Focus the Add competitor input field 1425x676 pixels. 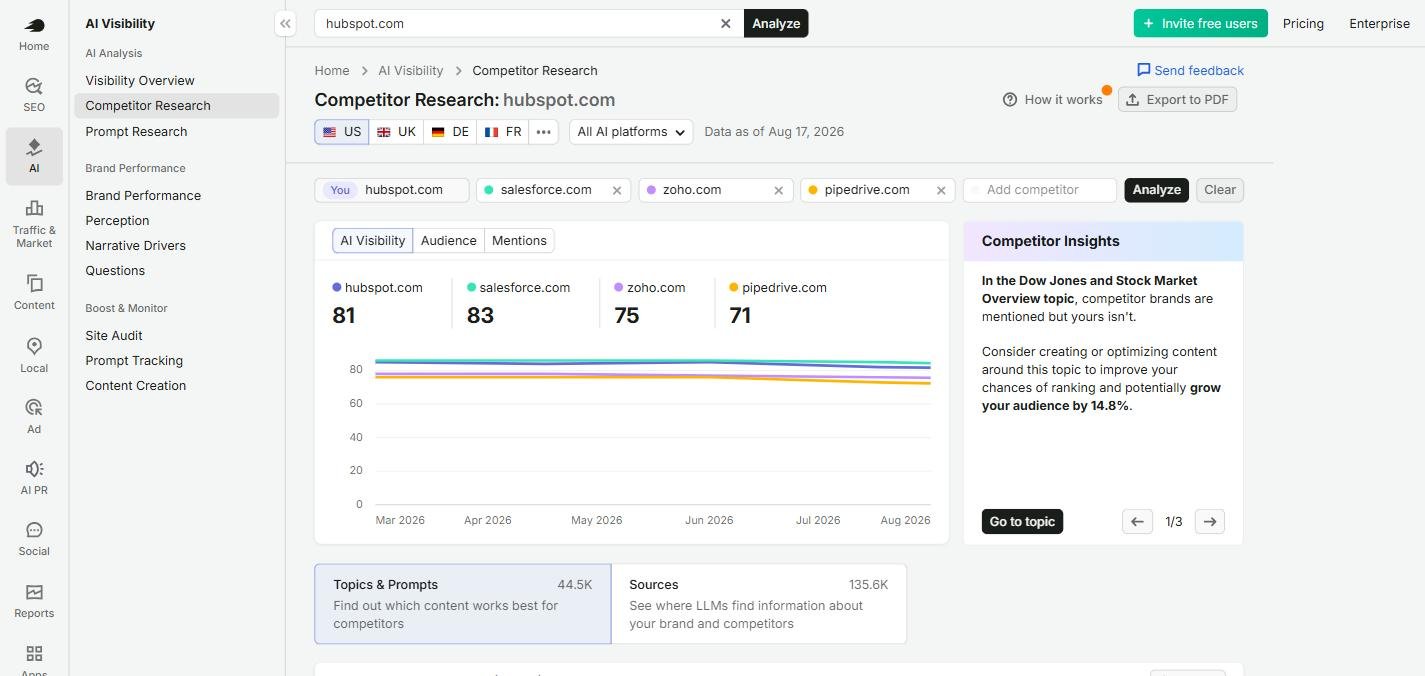(1040, 190)
